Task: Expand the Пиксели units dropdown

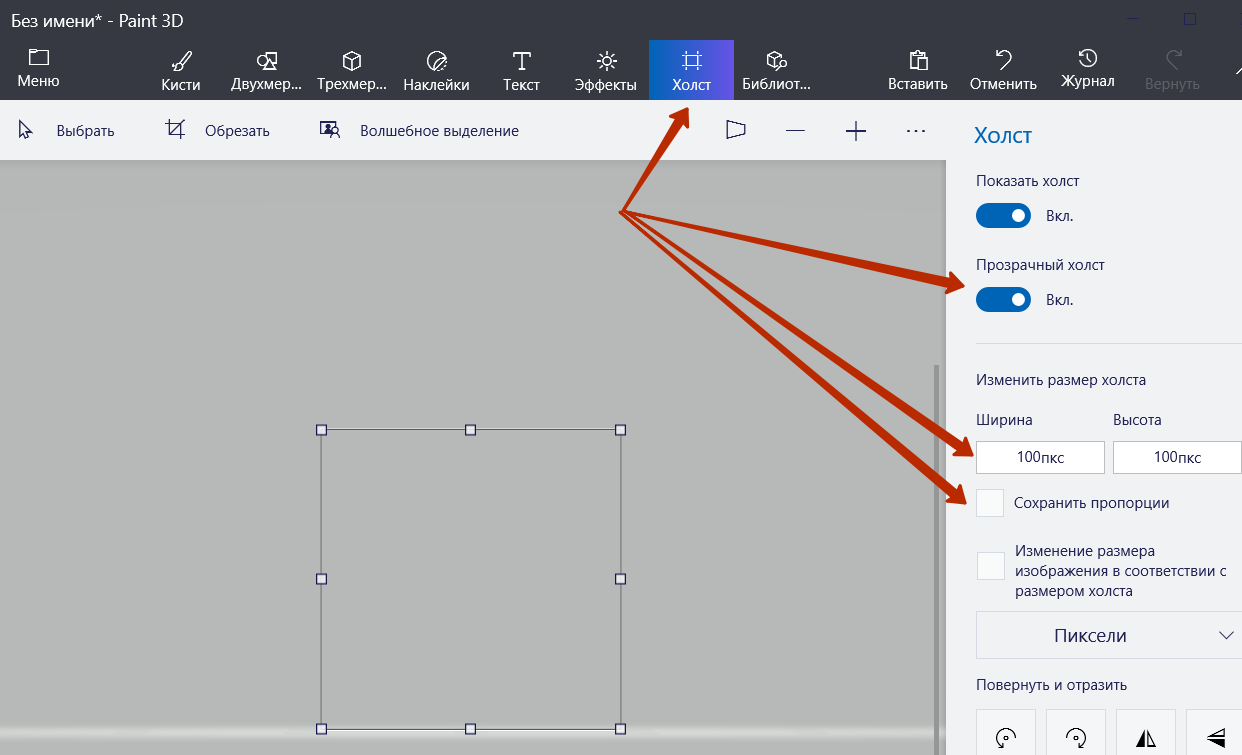Action: pos(1109,635)
